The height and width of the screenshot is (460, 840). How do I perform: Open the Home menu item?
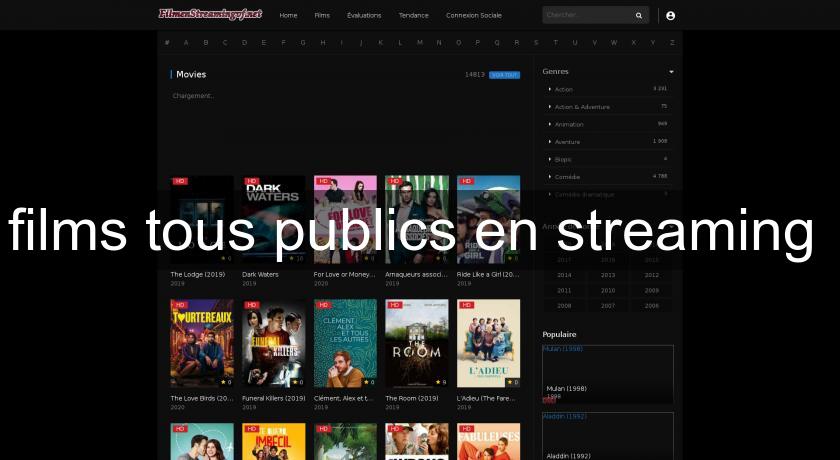pyautogui.click(x=288, y=16)
